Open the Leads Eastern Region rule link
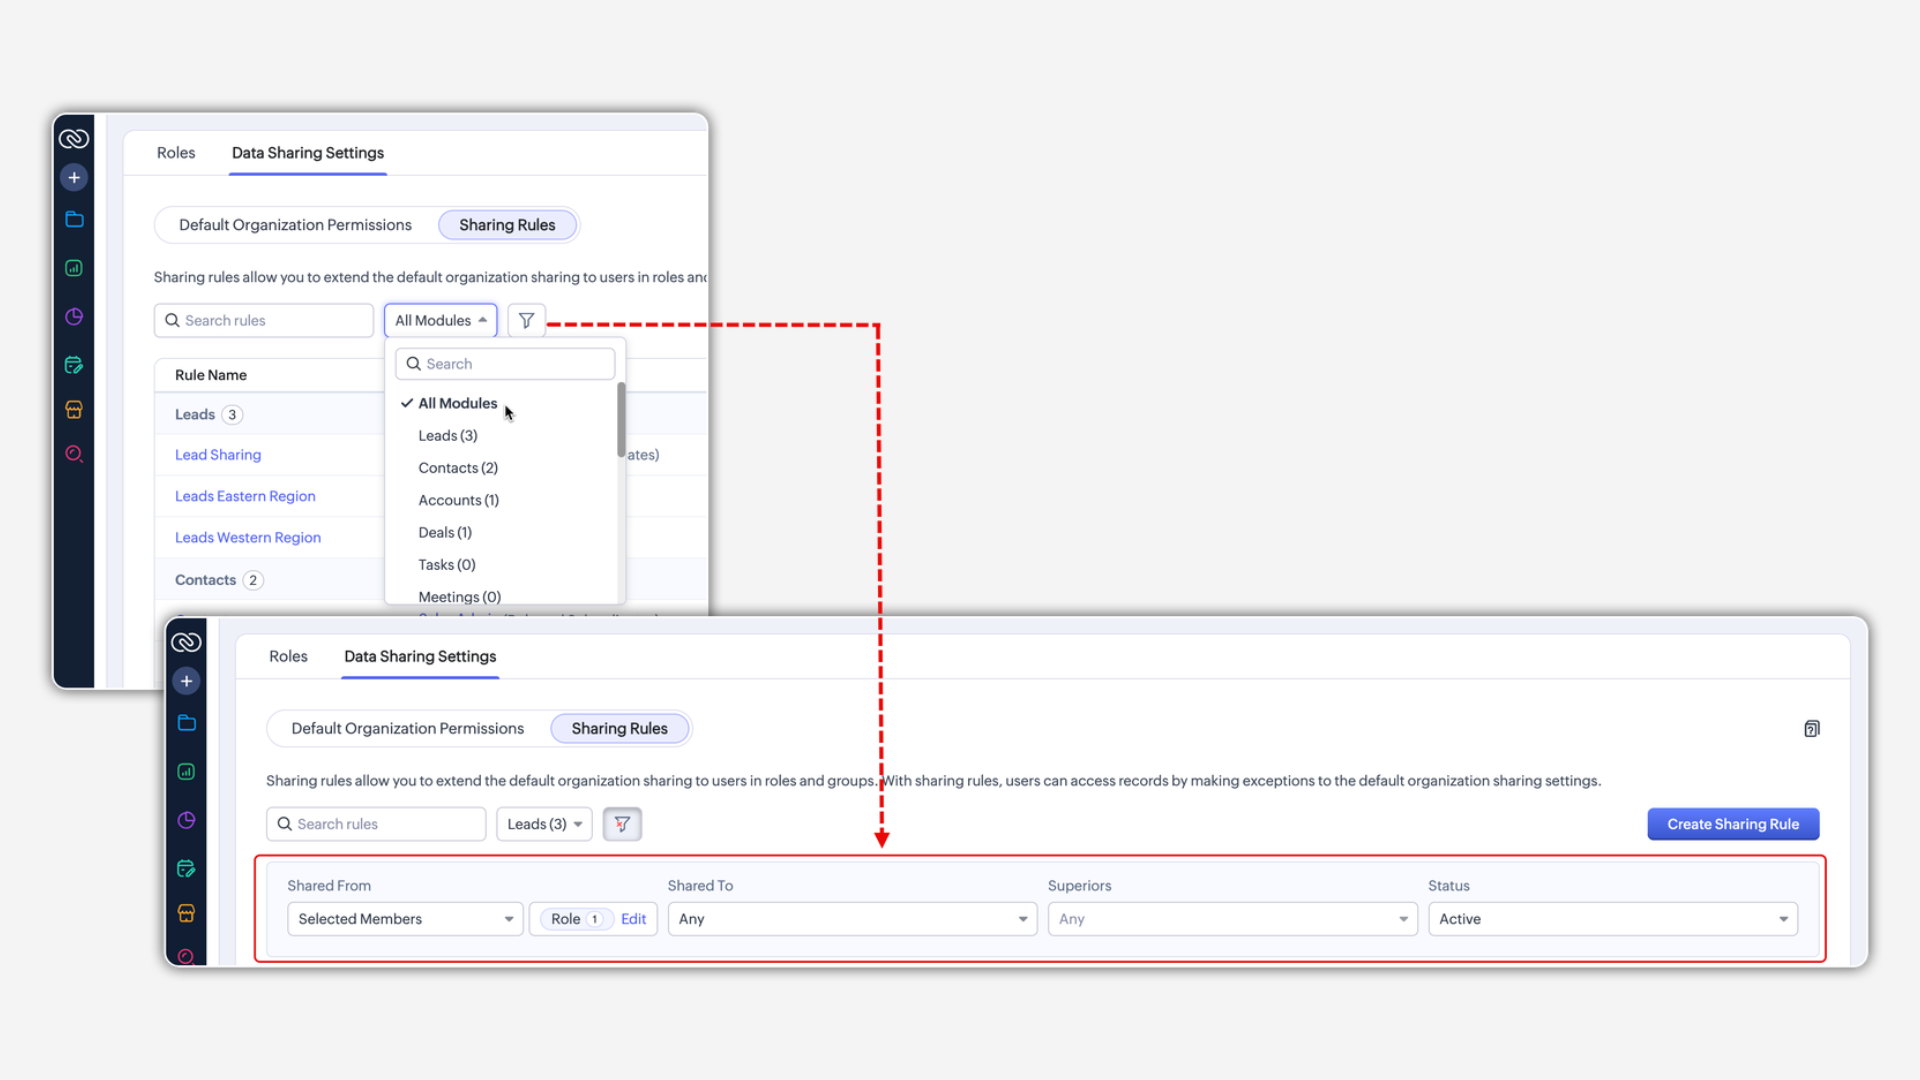 [x=245, y=496]
